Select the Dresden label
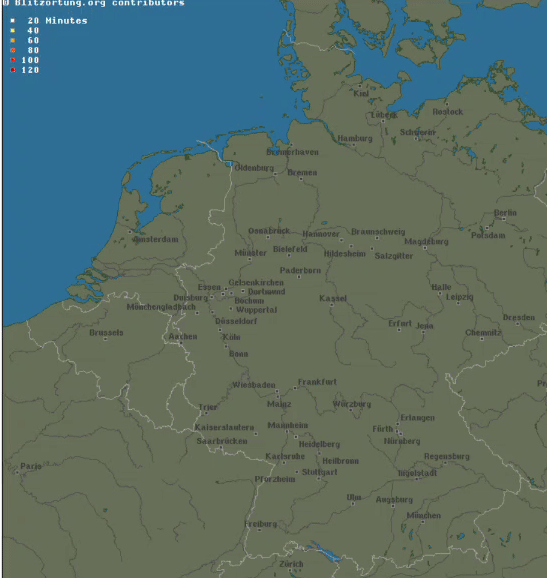547x578 pixels. coord(519,317)
